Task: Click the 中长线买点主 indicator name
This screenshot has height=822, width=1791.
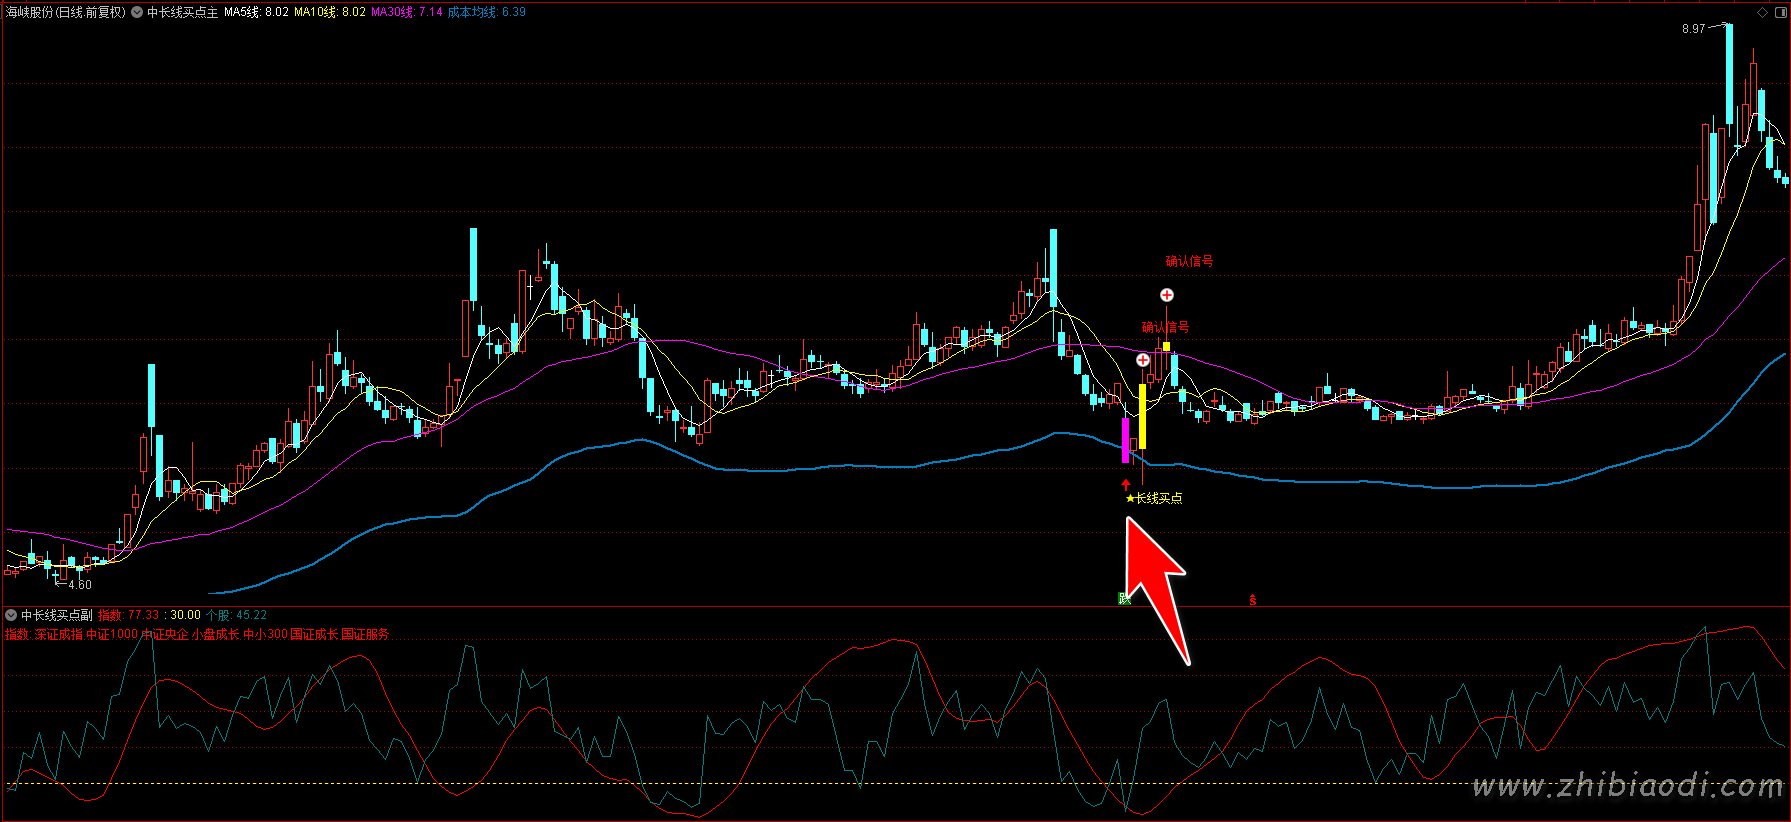Action: coord(182,13)
